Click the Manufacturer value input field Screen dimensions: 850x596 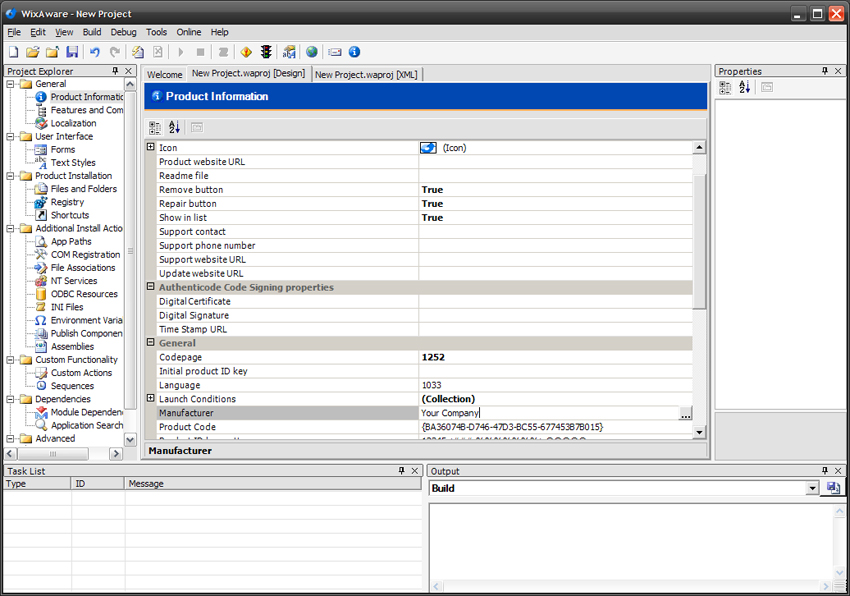pos(549,413)
